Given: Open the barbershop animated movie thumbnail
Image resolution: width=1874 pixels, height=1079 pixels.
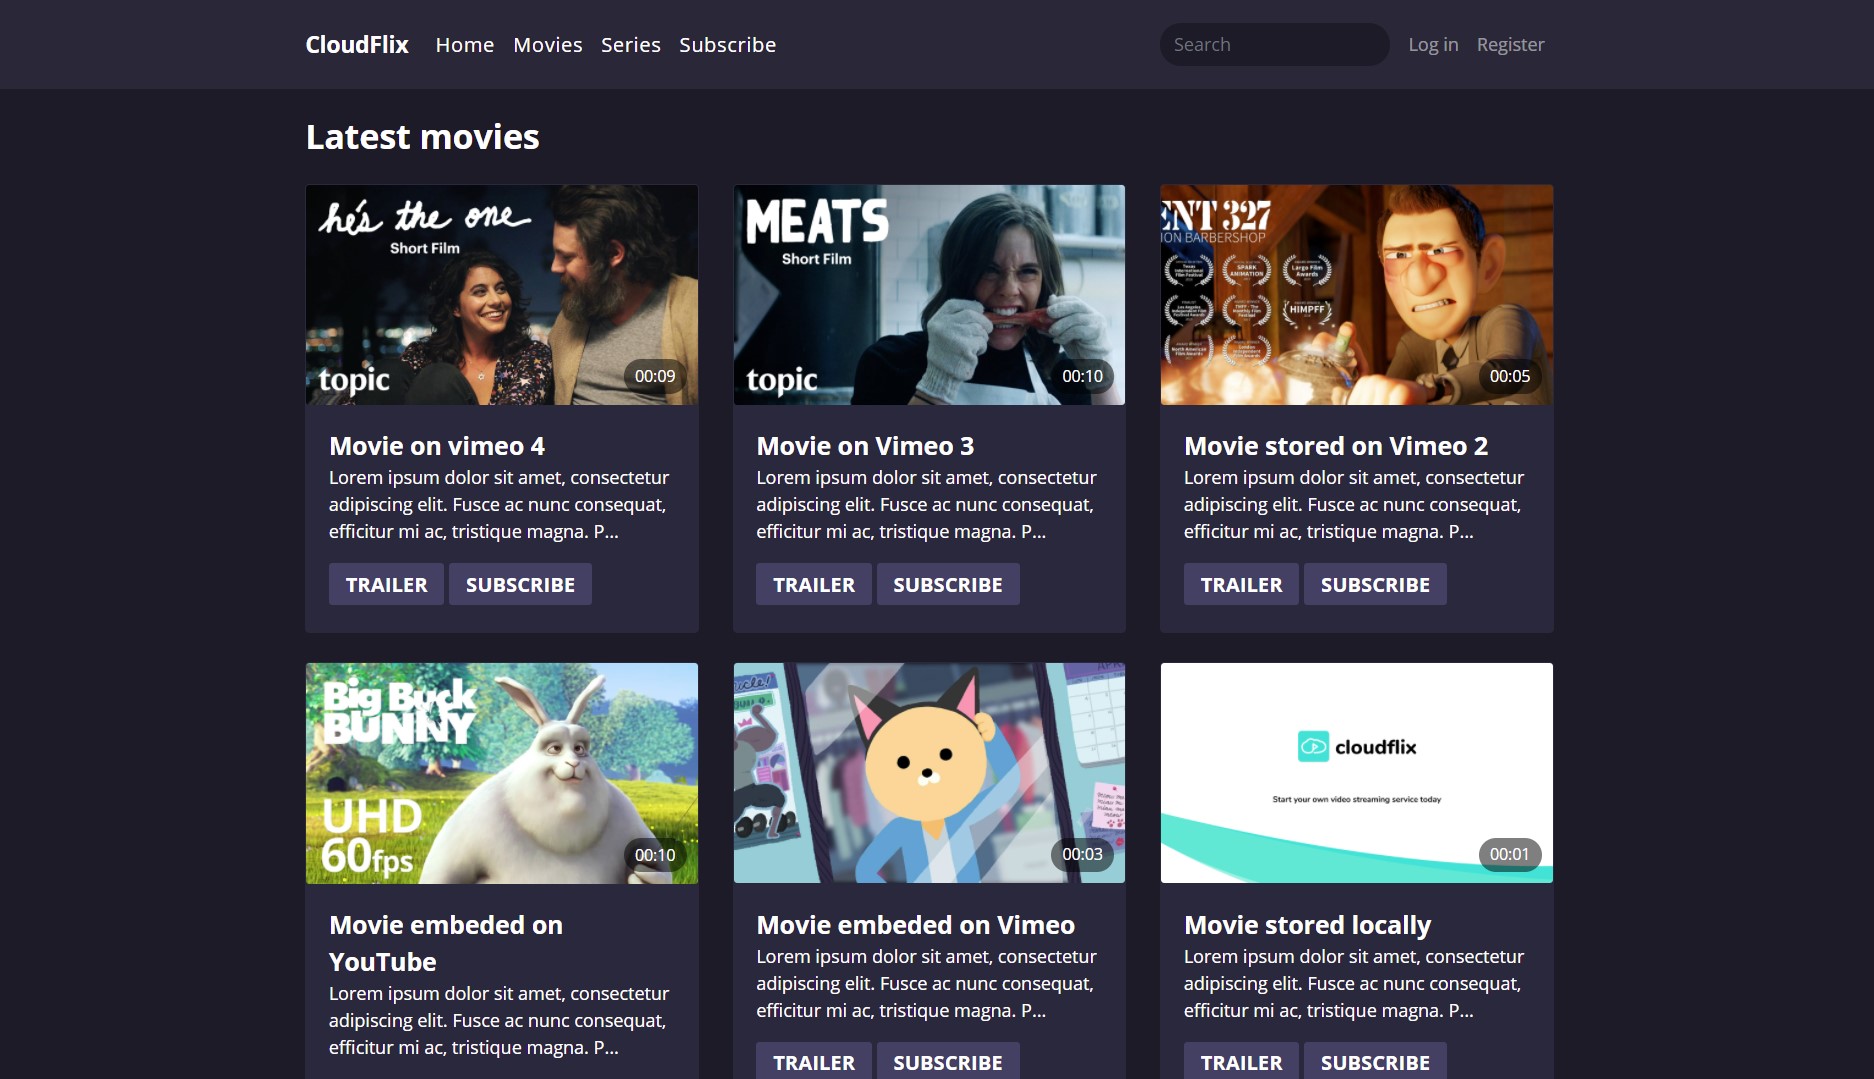Looking at the screenshot, I should (1357, 295).
